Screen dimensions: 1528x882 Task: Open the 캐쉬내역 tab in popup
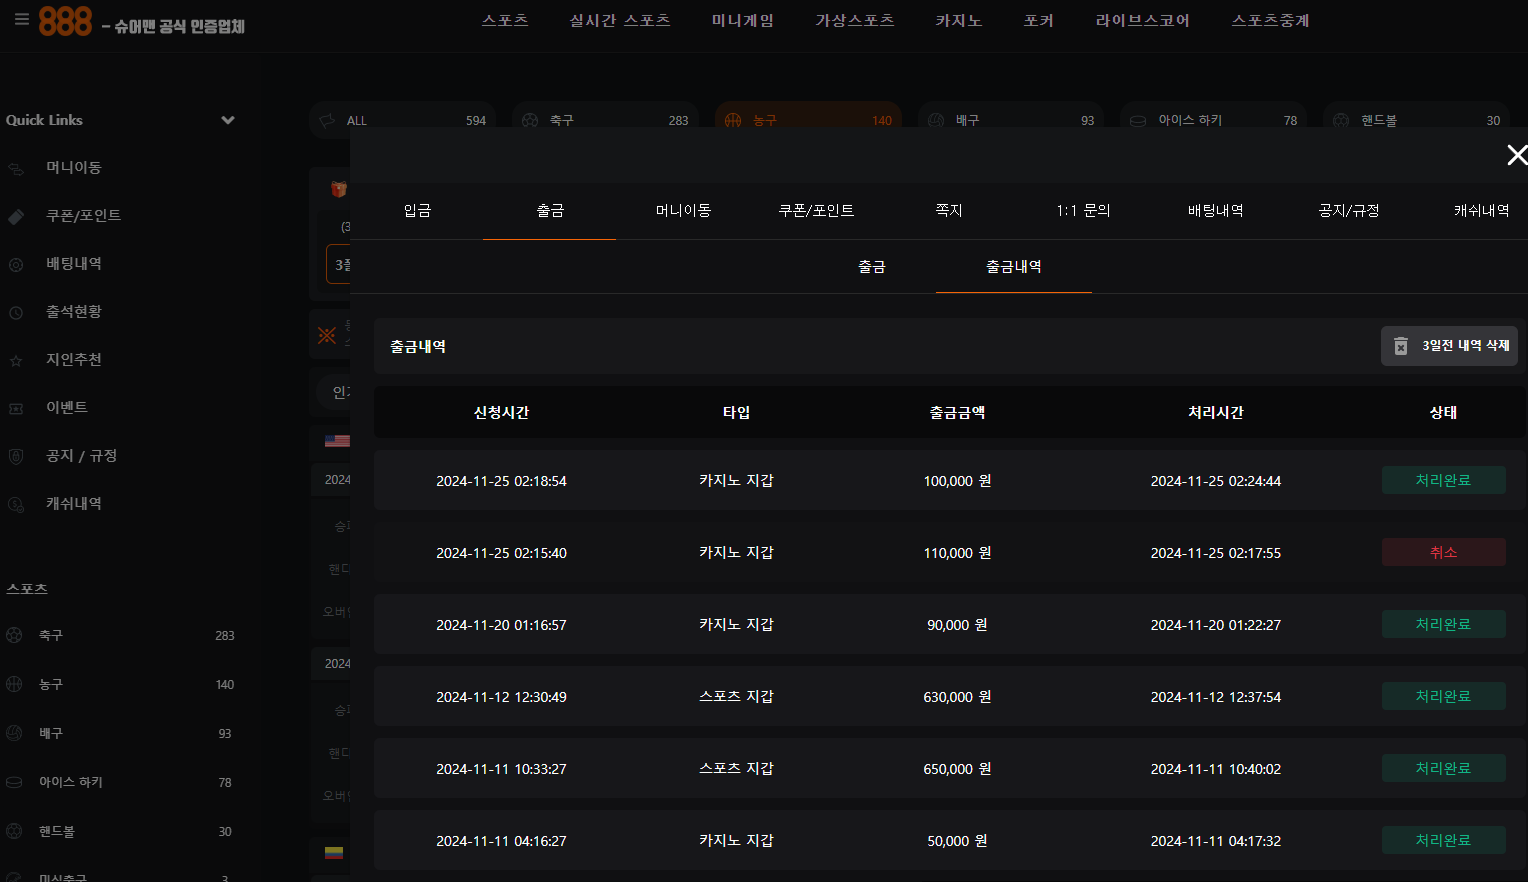click(x=1482, y=211)
